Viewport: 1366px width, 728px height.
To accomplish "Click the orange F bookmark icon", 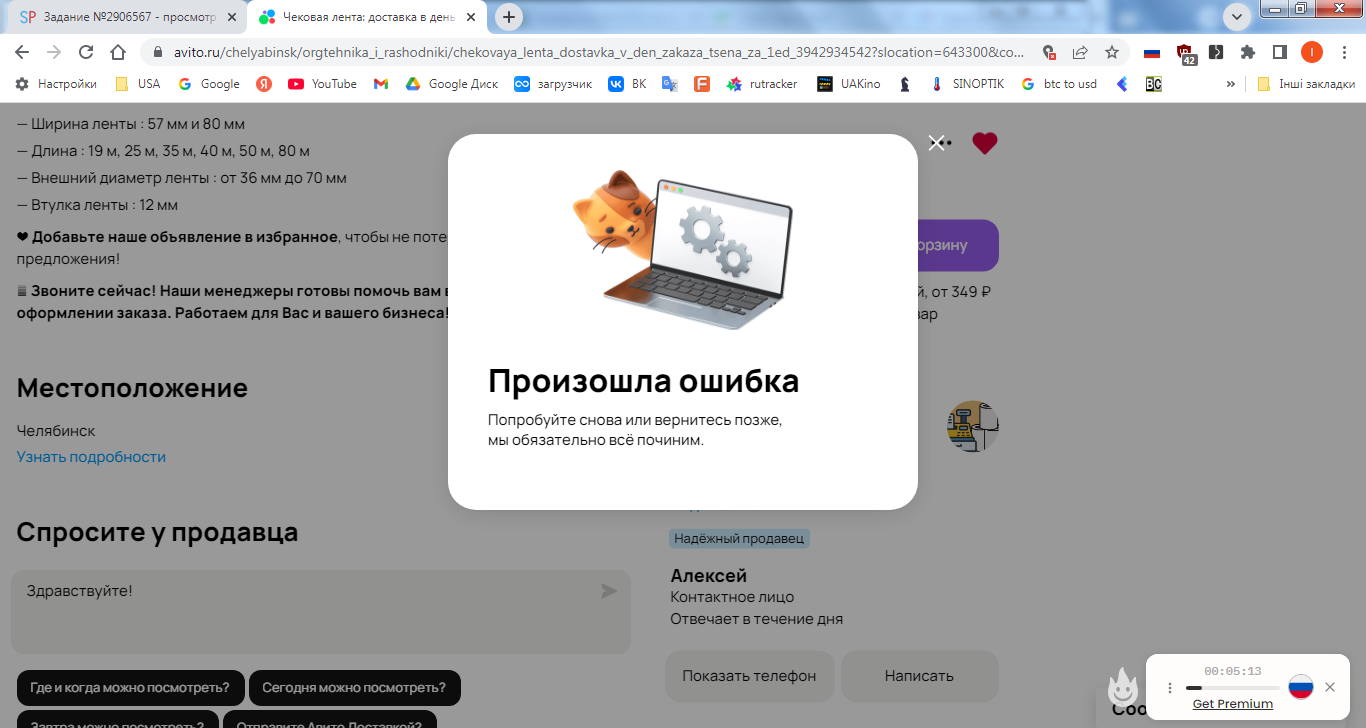I will 702,84.
